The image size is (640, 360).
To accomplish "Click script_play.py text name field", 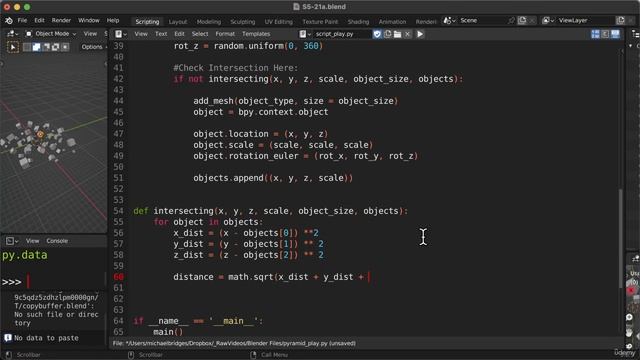I will click(x=342, y=34).
